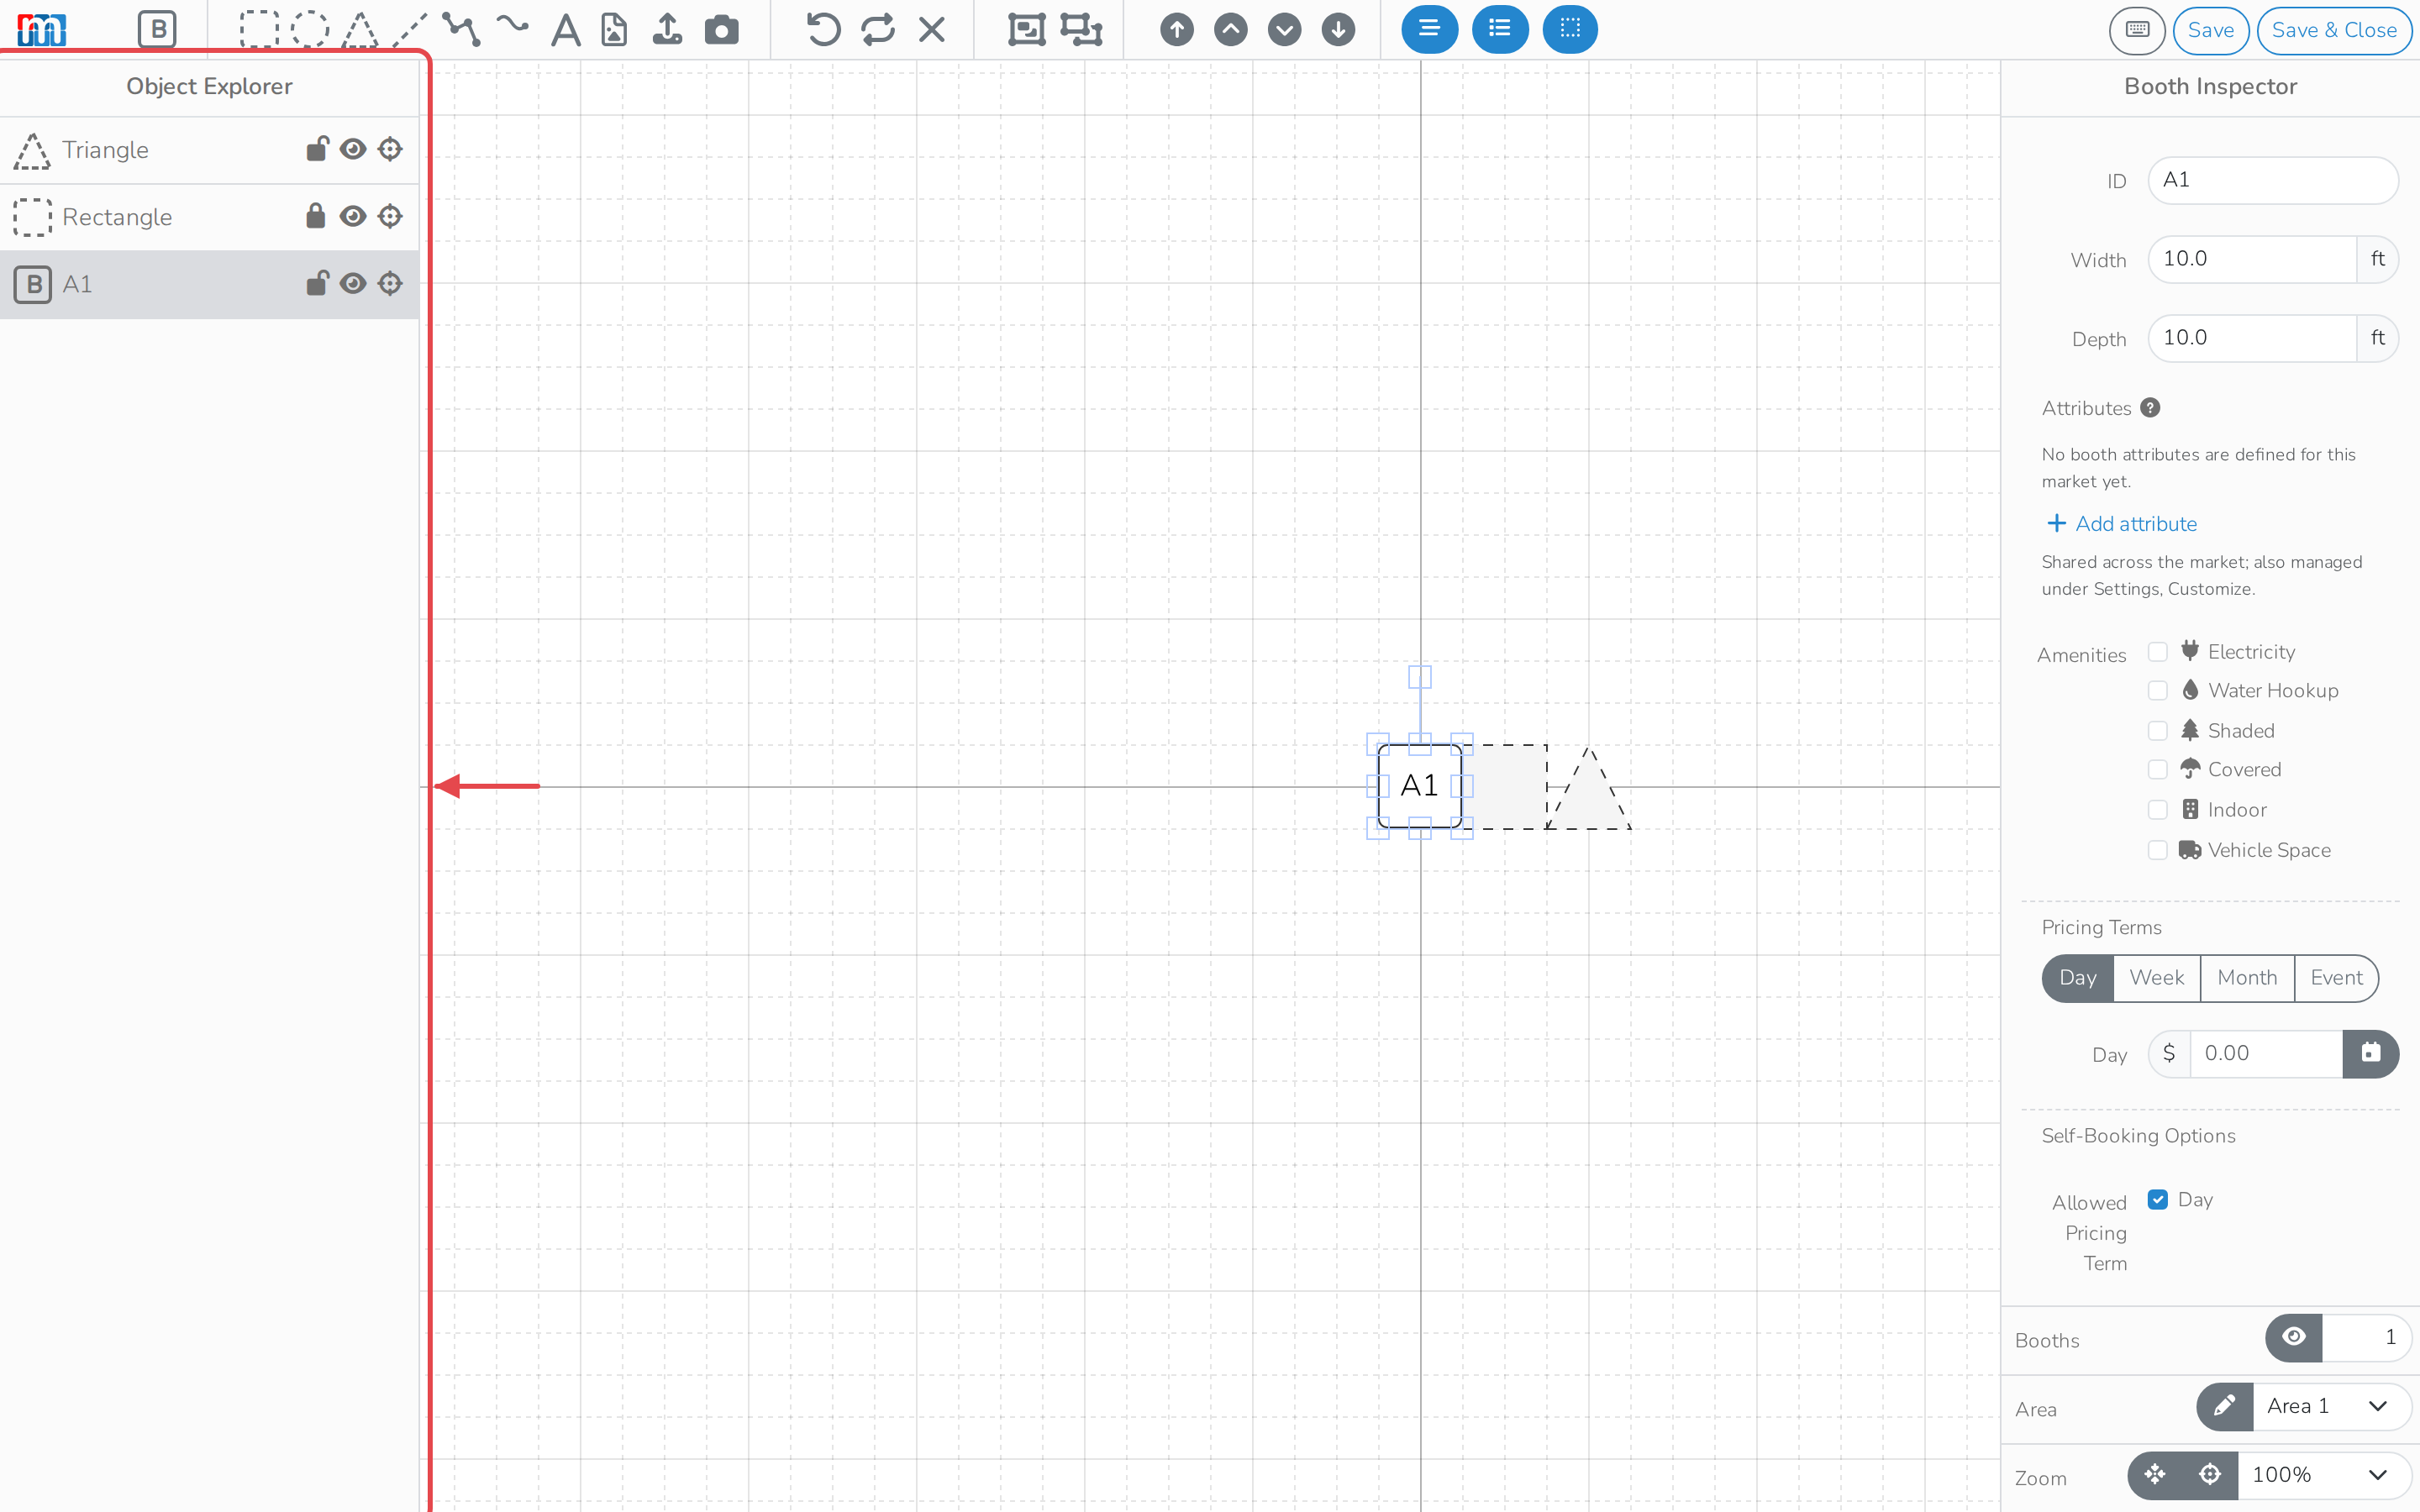Open the Zoom 100% dropdown

click(2323, 1475)
